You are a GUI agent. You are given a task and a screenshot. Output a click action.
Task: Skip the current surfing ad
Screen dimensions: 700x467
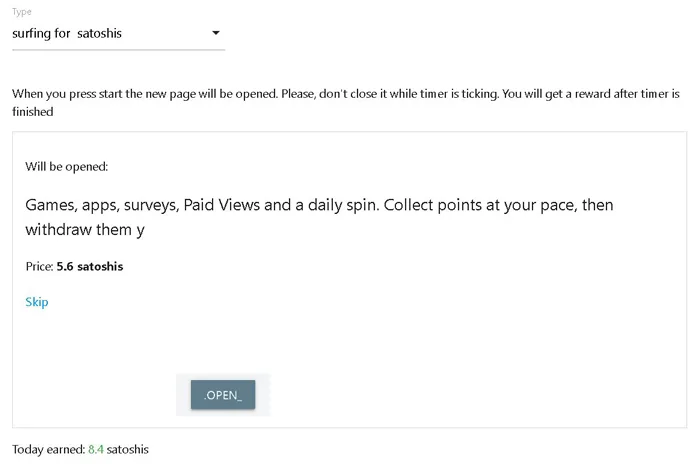pyautogui.click(x=37, y=302)
